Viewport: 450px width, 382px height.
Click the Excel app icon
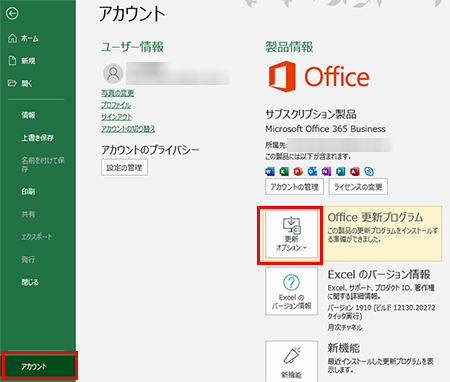[x=284, y=171]
